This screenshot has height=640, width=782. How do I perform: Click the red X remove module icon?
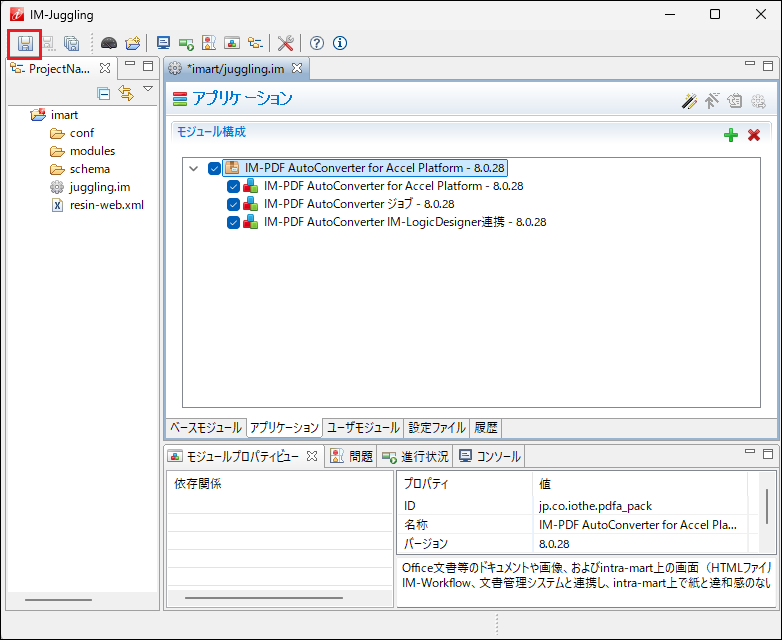[x=753, y=135]
